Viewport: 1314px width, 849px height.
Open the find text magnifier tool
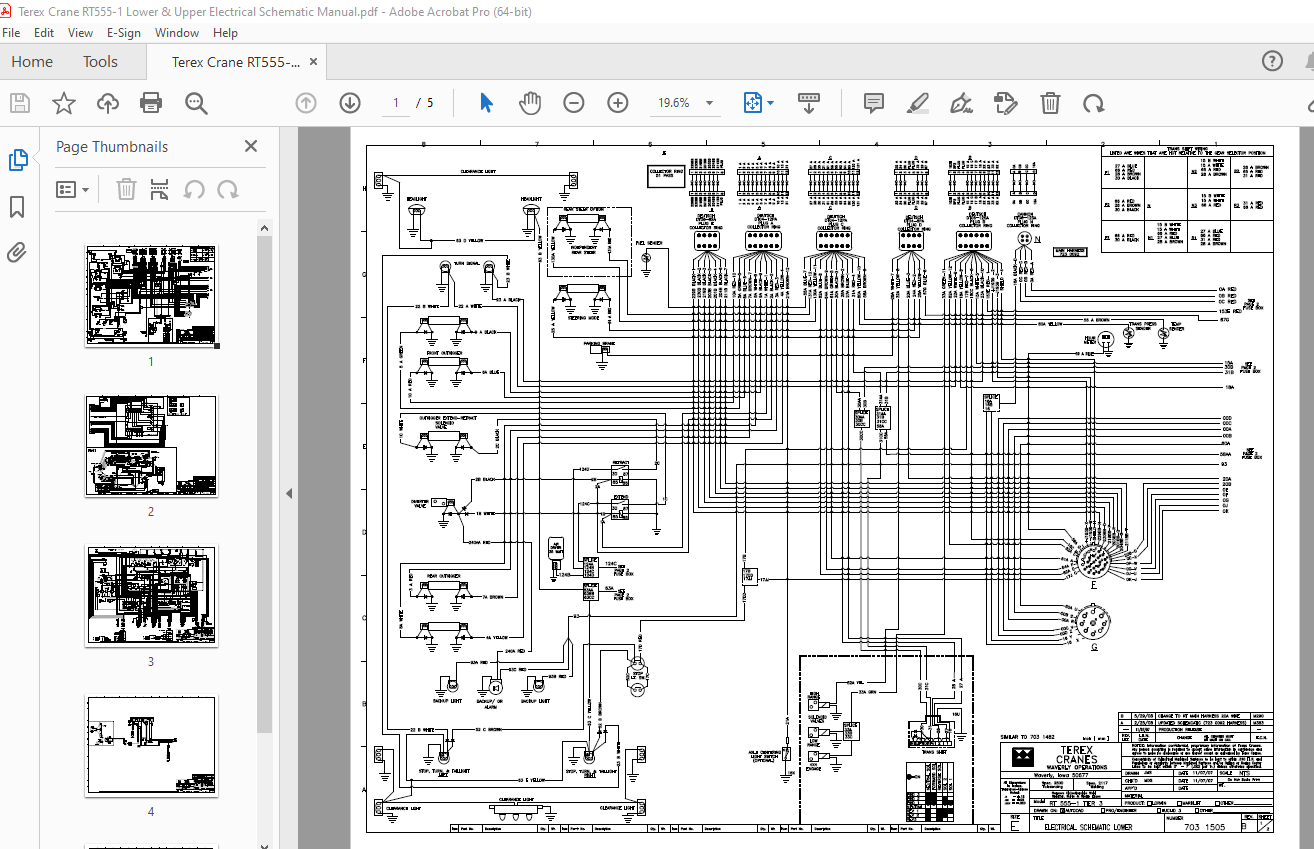pos(196,103)
